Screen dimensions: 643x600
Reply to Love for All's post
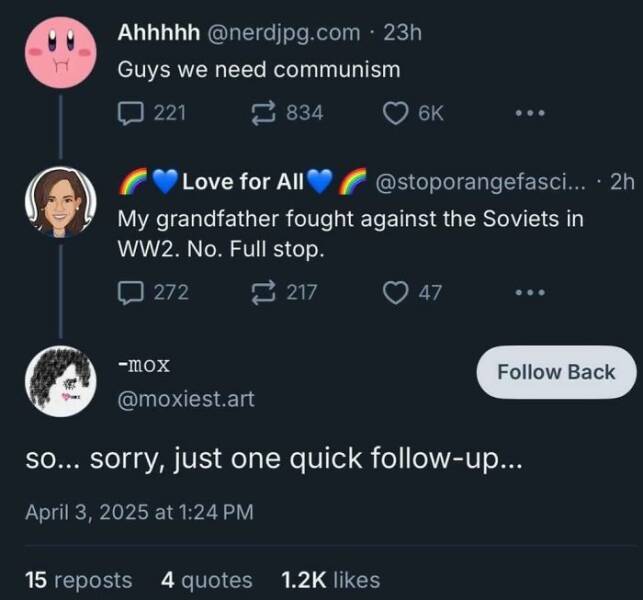(131, 292)
